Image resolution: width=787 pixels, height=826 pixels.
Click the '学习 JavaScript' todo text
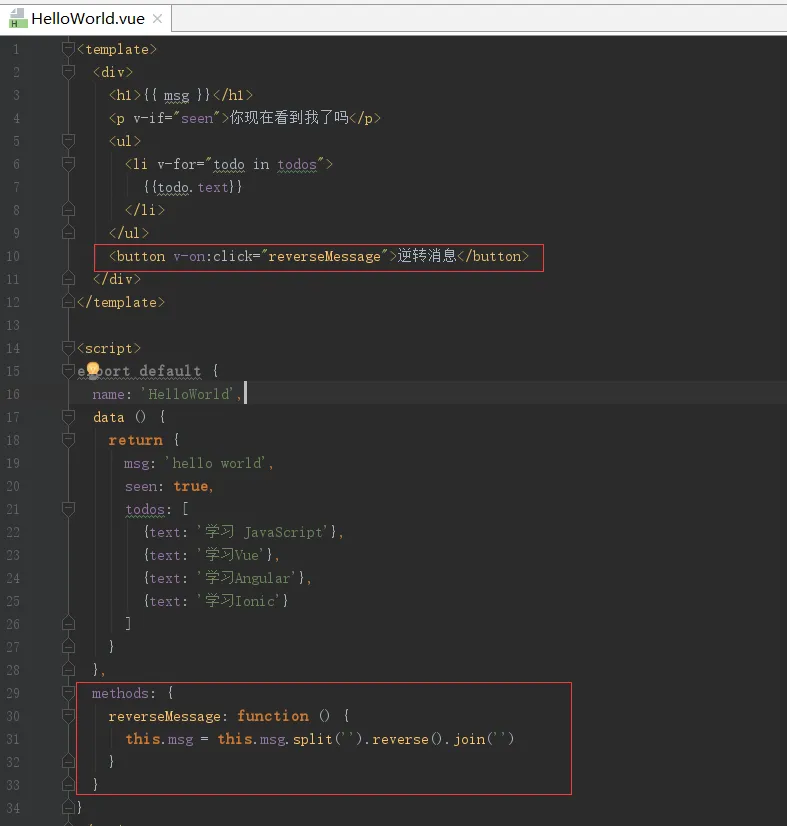coord(263,532)
